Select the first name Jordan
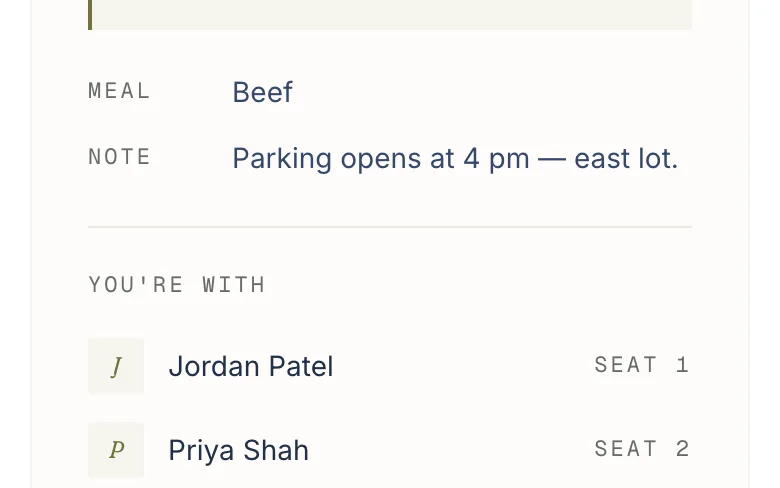This screenshot has height=488, width=780. point(214,367)
